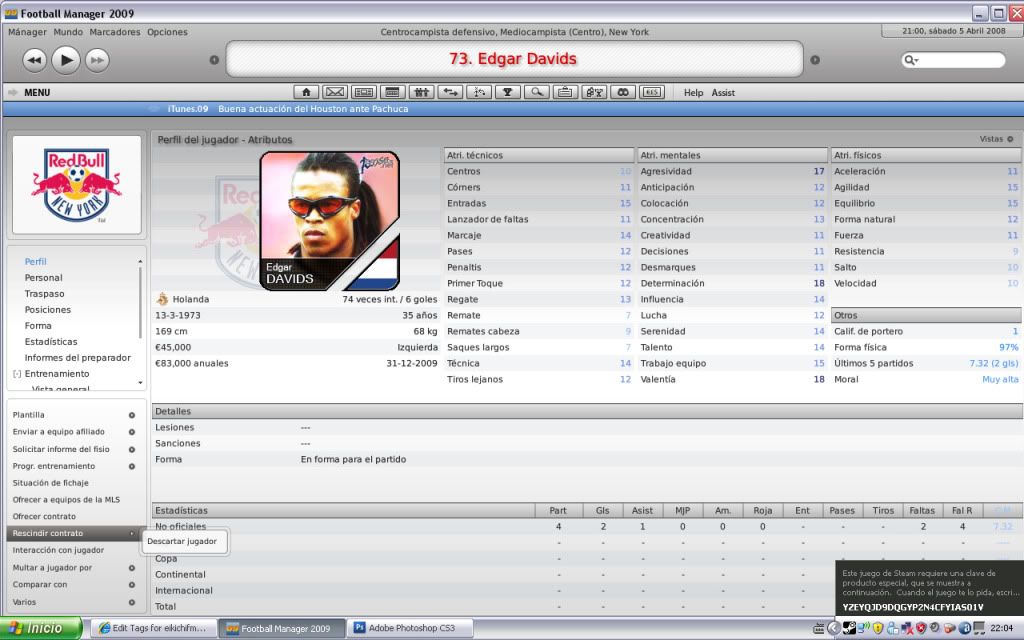Open the binoculars scouting icon
Image resolution: width=1024 pixels, height=640 pixels.
coord(622,92)
